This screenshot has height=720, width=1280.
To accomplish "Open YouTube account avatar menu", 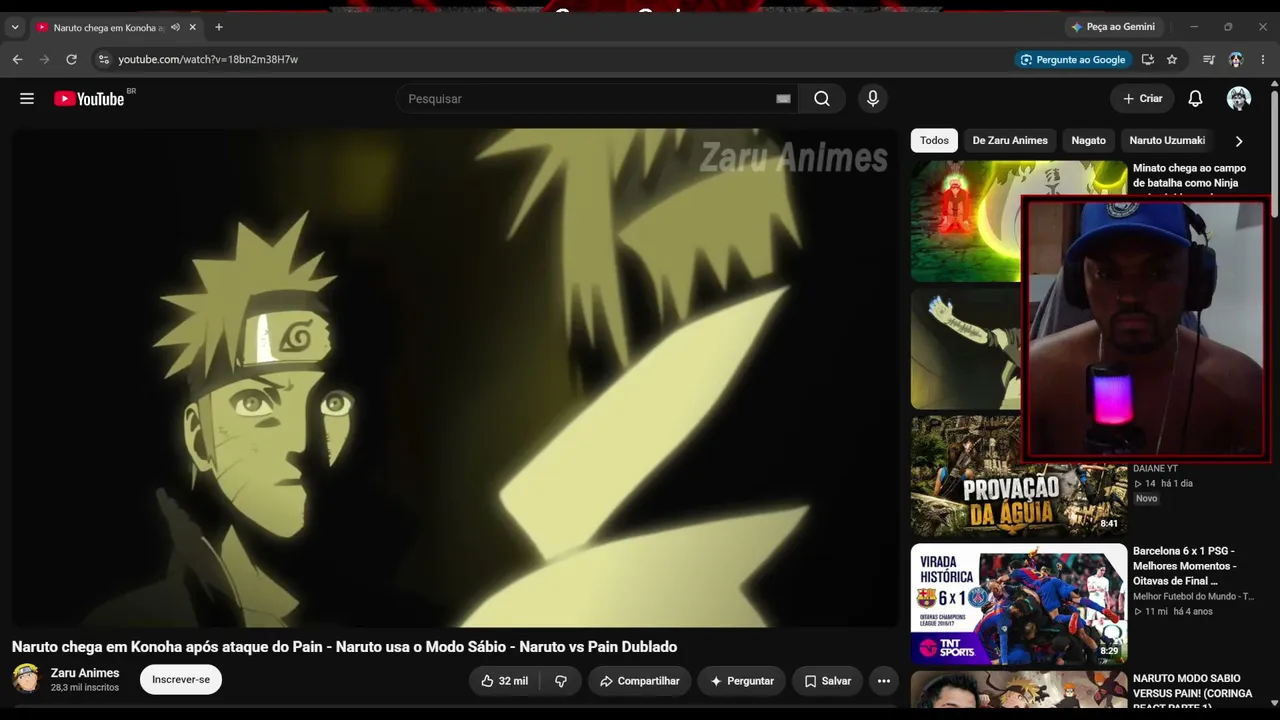I will tap(1239, 99).
